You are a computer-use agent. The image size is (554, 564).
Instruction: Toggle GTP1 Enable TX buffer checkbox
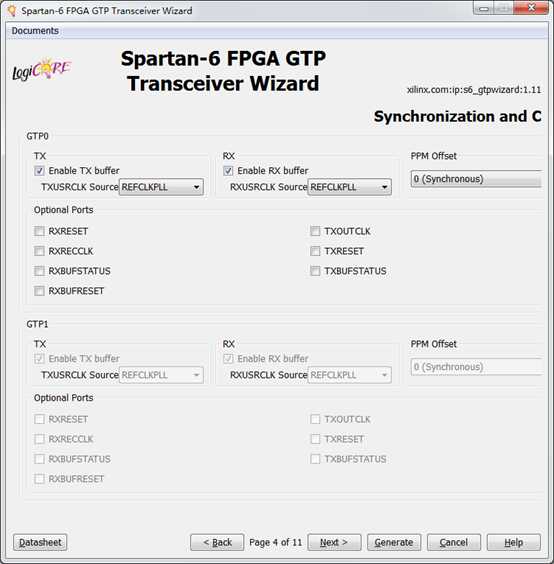coord(39,359)
